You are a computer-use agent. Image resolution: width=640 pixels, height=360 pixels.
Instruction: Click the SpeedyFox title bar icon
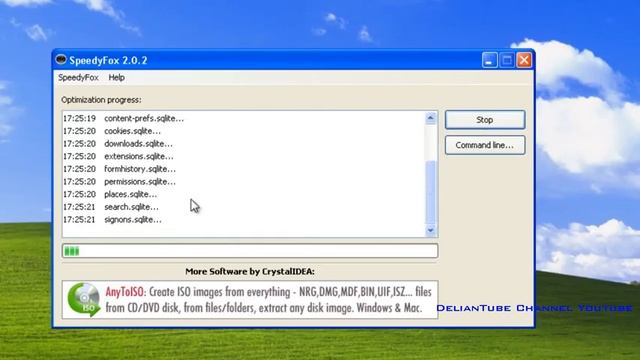point(61,60)
